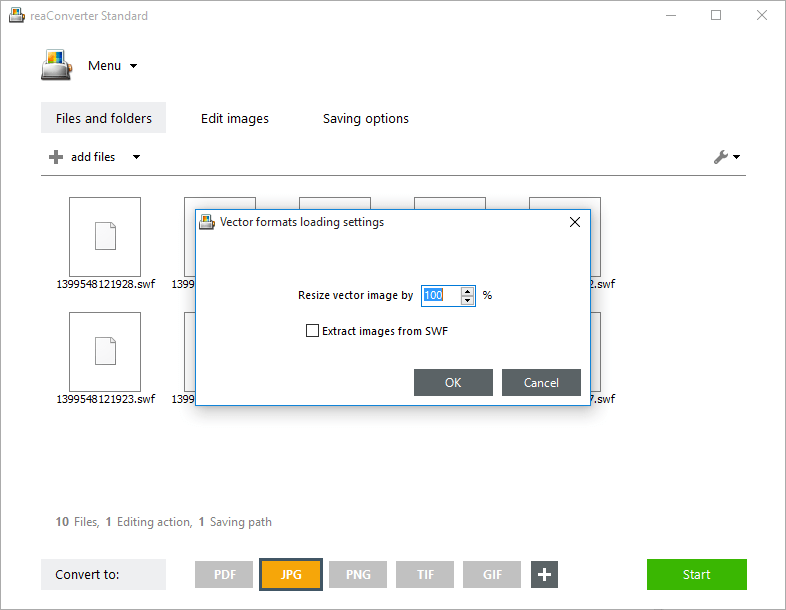The width and height of the screenshot is (786, 610).
Task: Switch to the Edit images tab
Action: coord(235,118)
